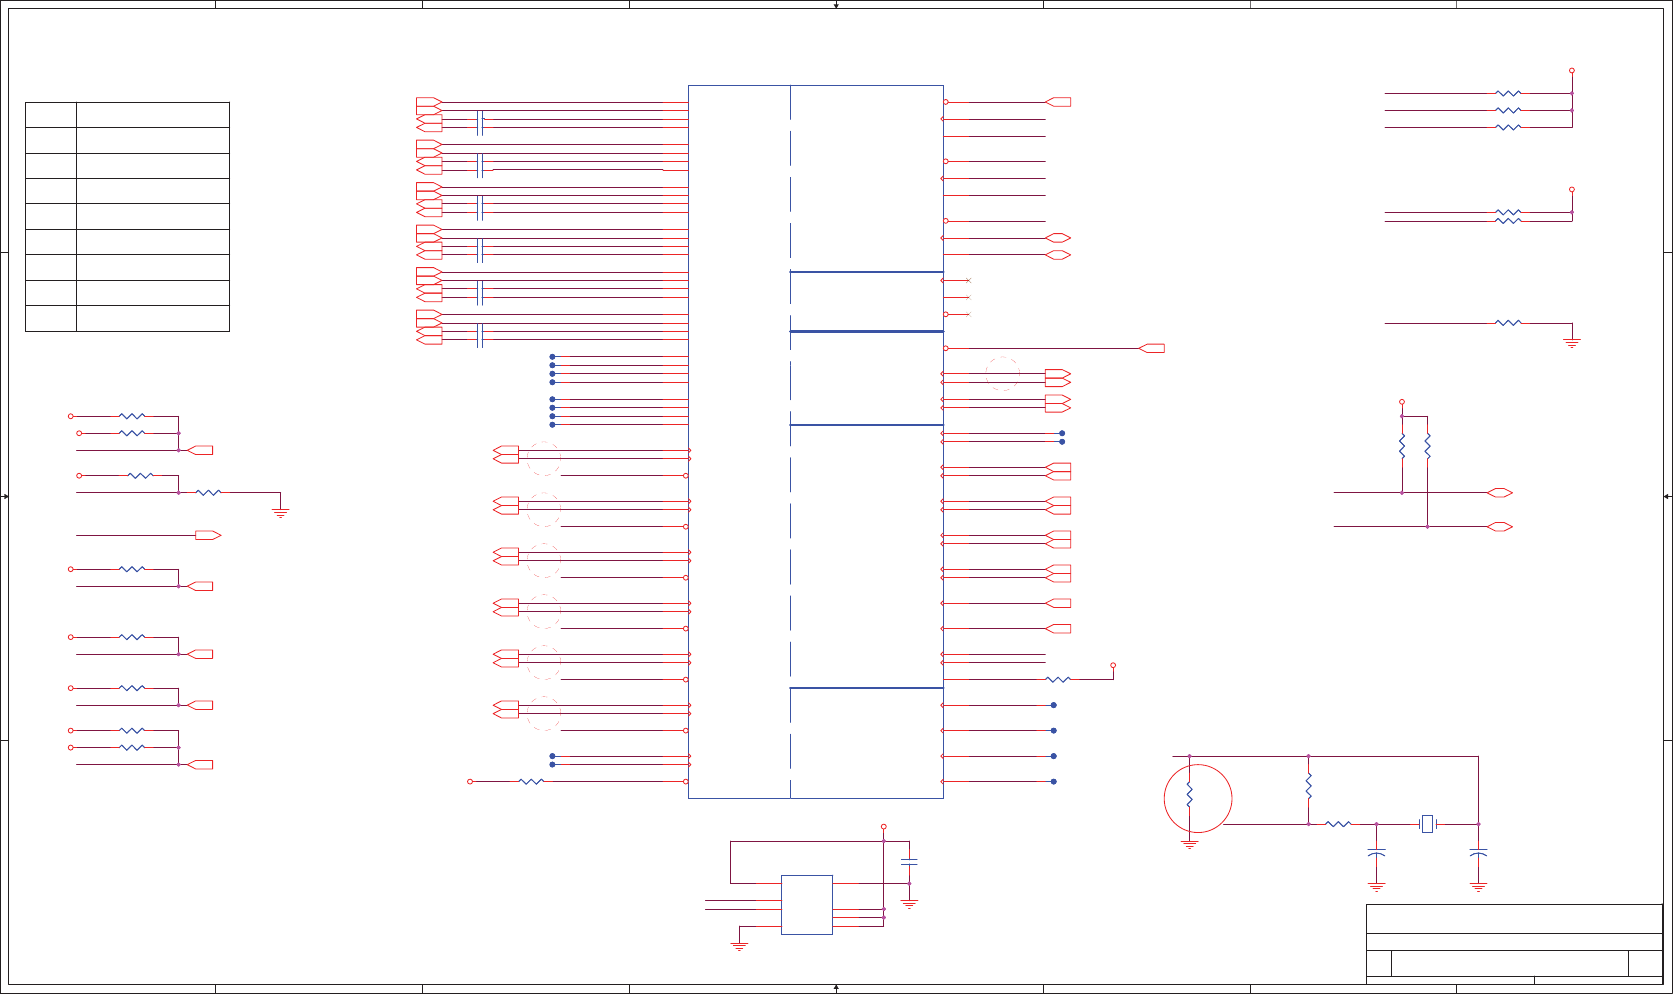1673x994 pixels.
Task: Select the right-pointing off-page connector without any resistor
Action: click(208, 535)
